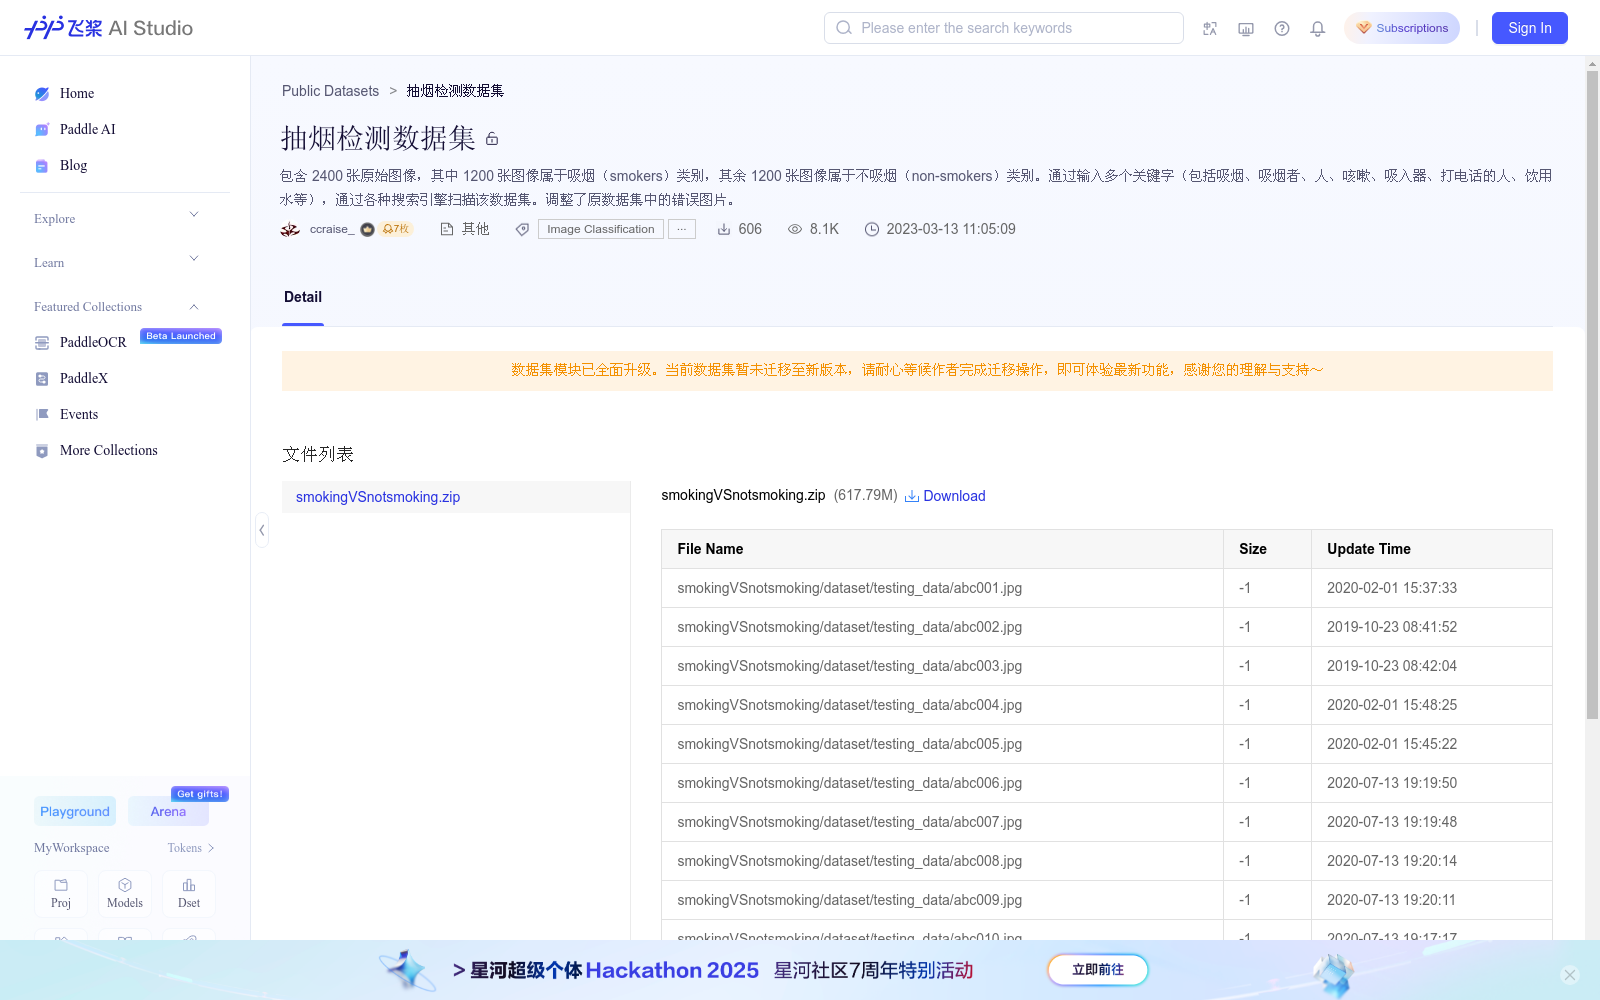
Task: Open Proj in MyWorkspace
Action: 61,894
